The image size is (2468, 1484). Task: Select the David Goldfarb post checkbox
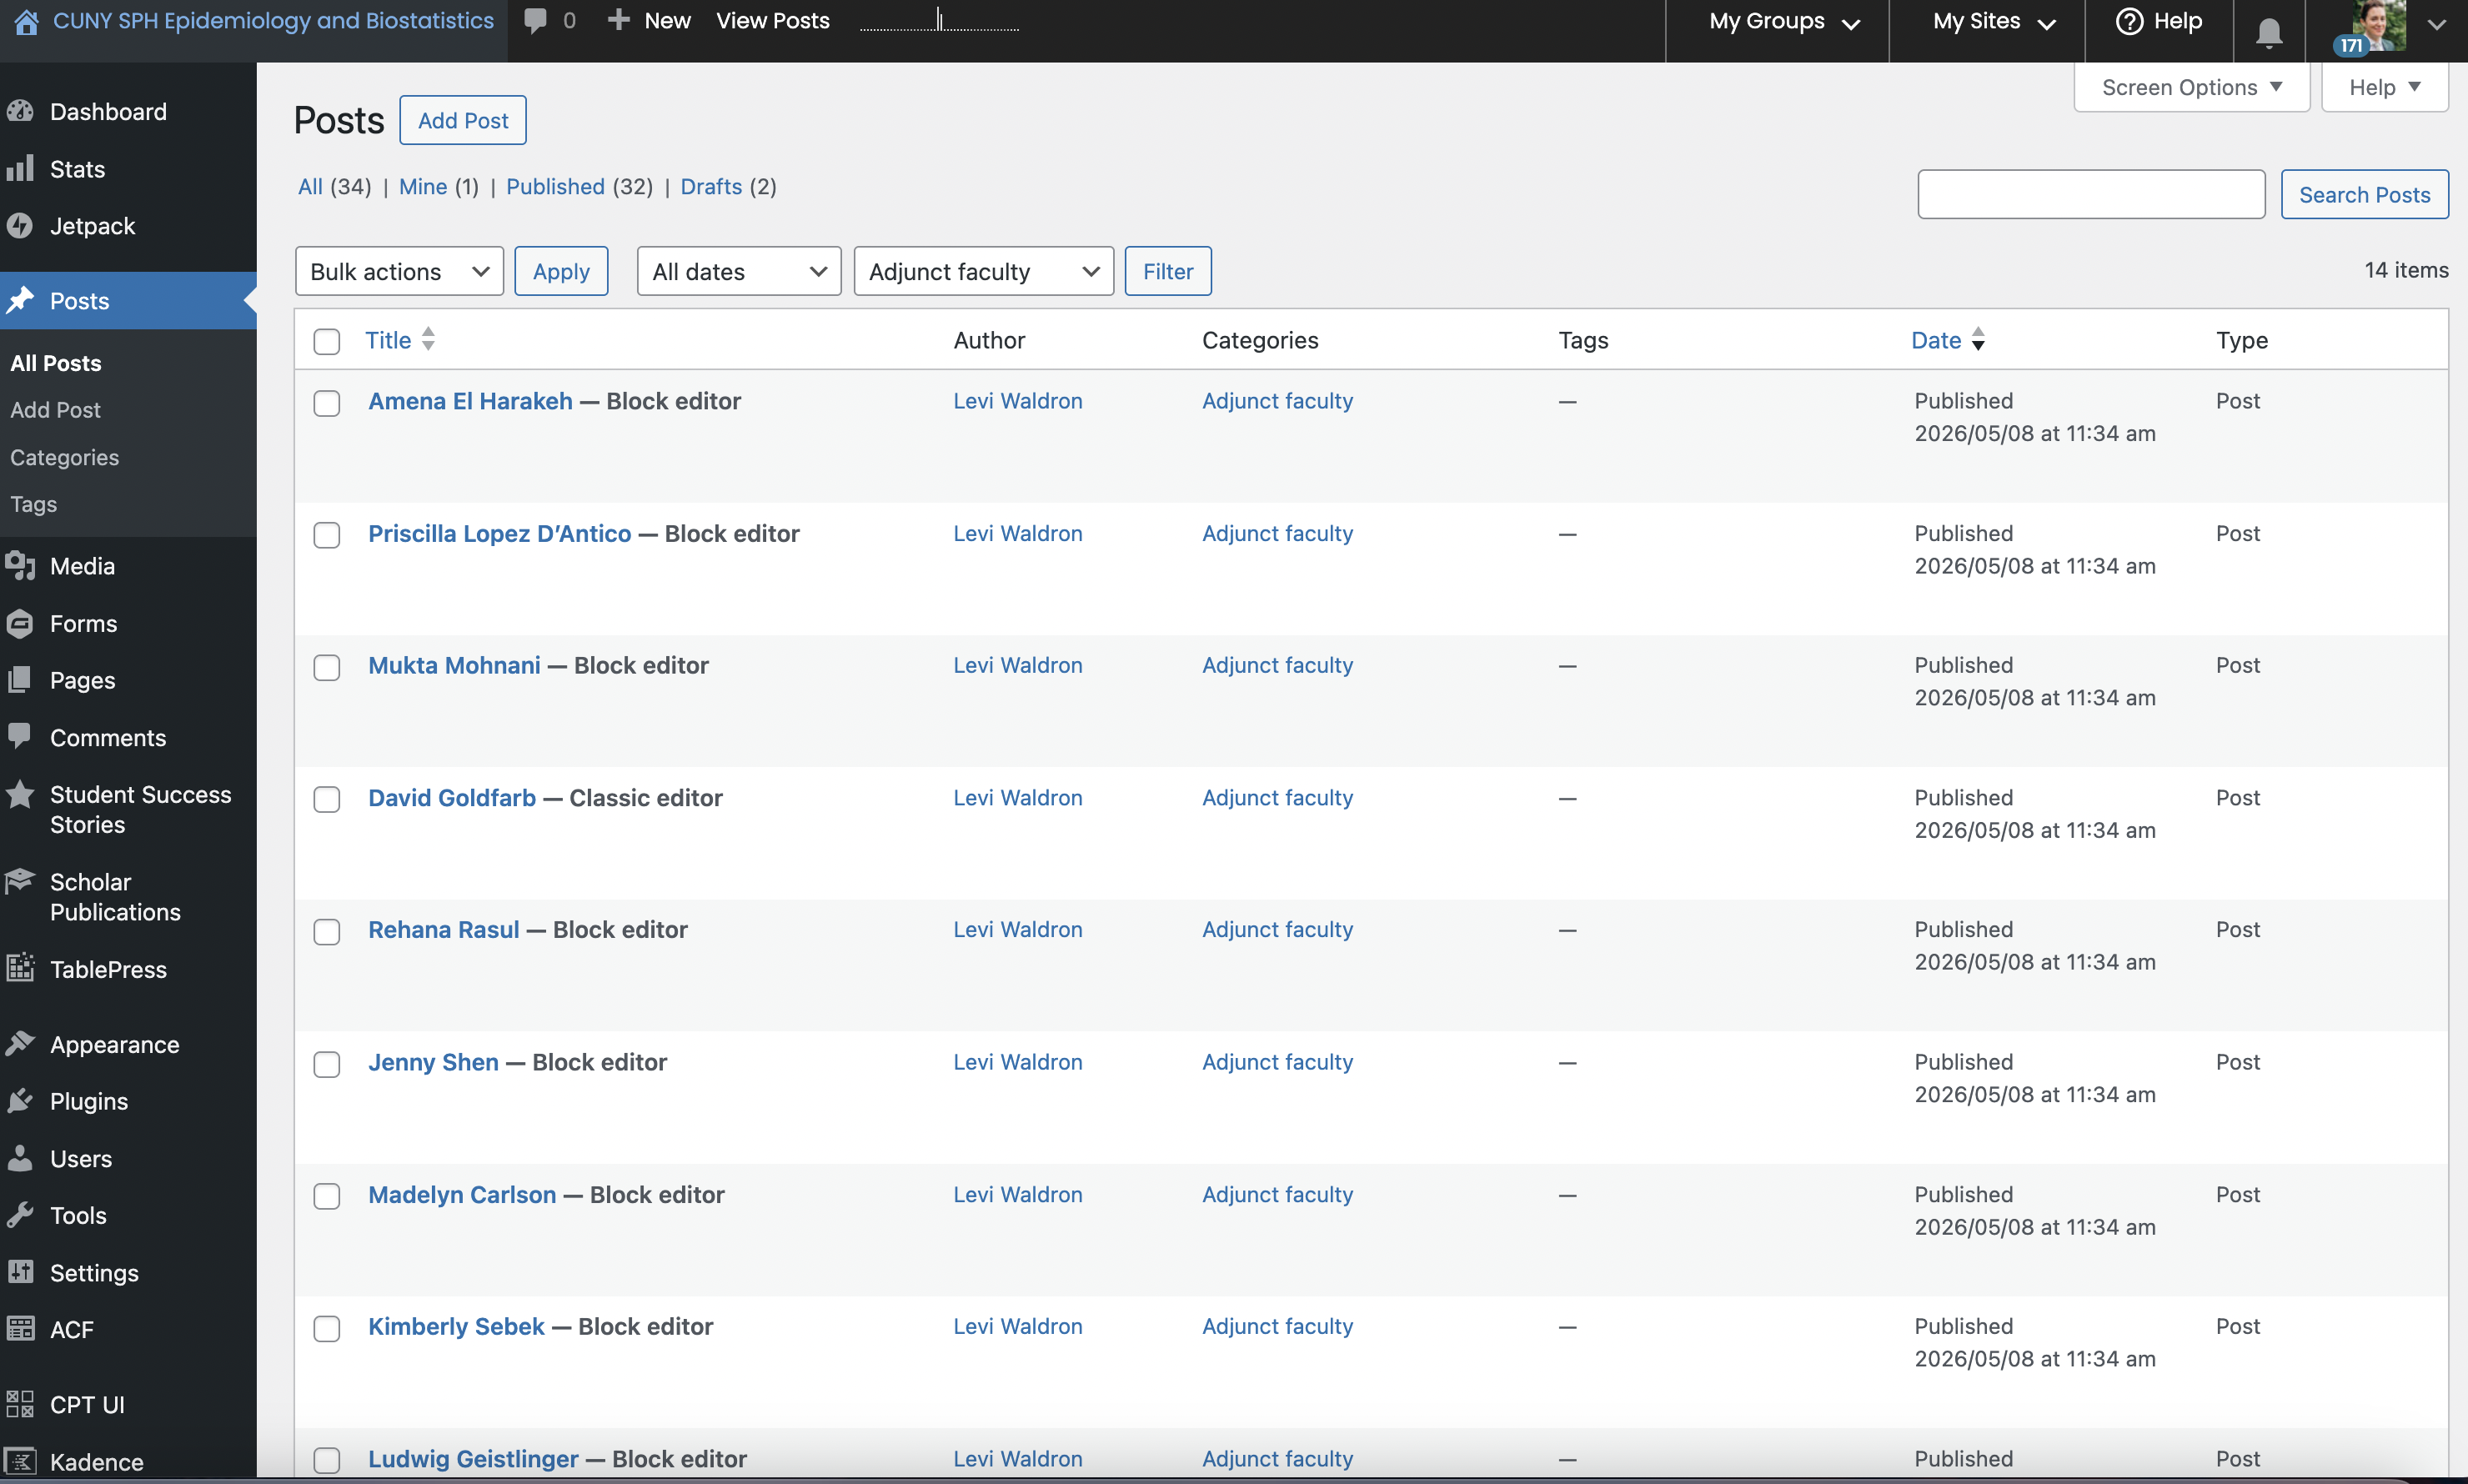[x=327, y=800]
